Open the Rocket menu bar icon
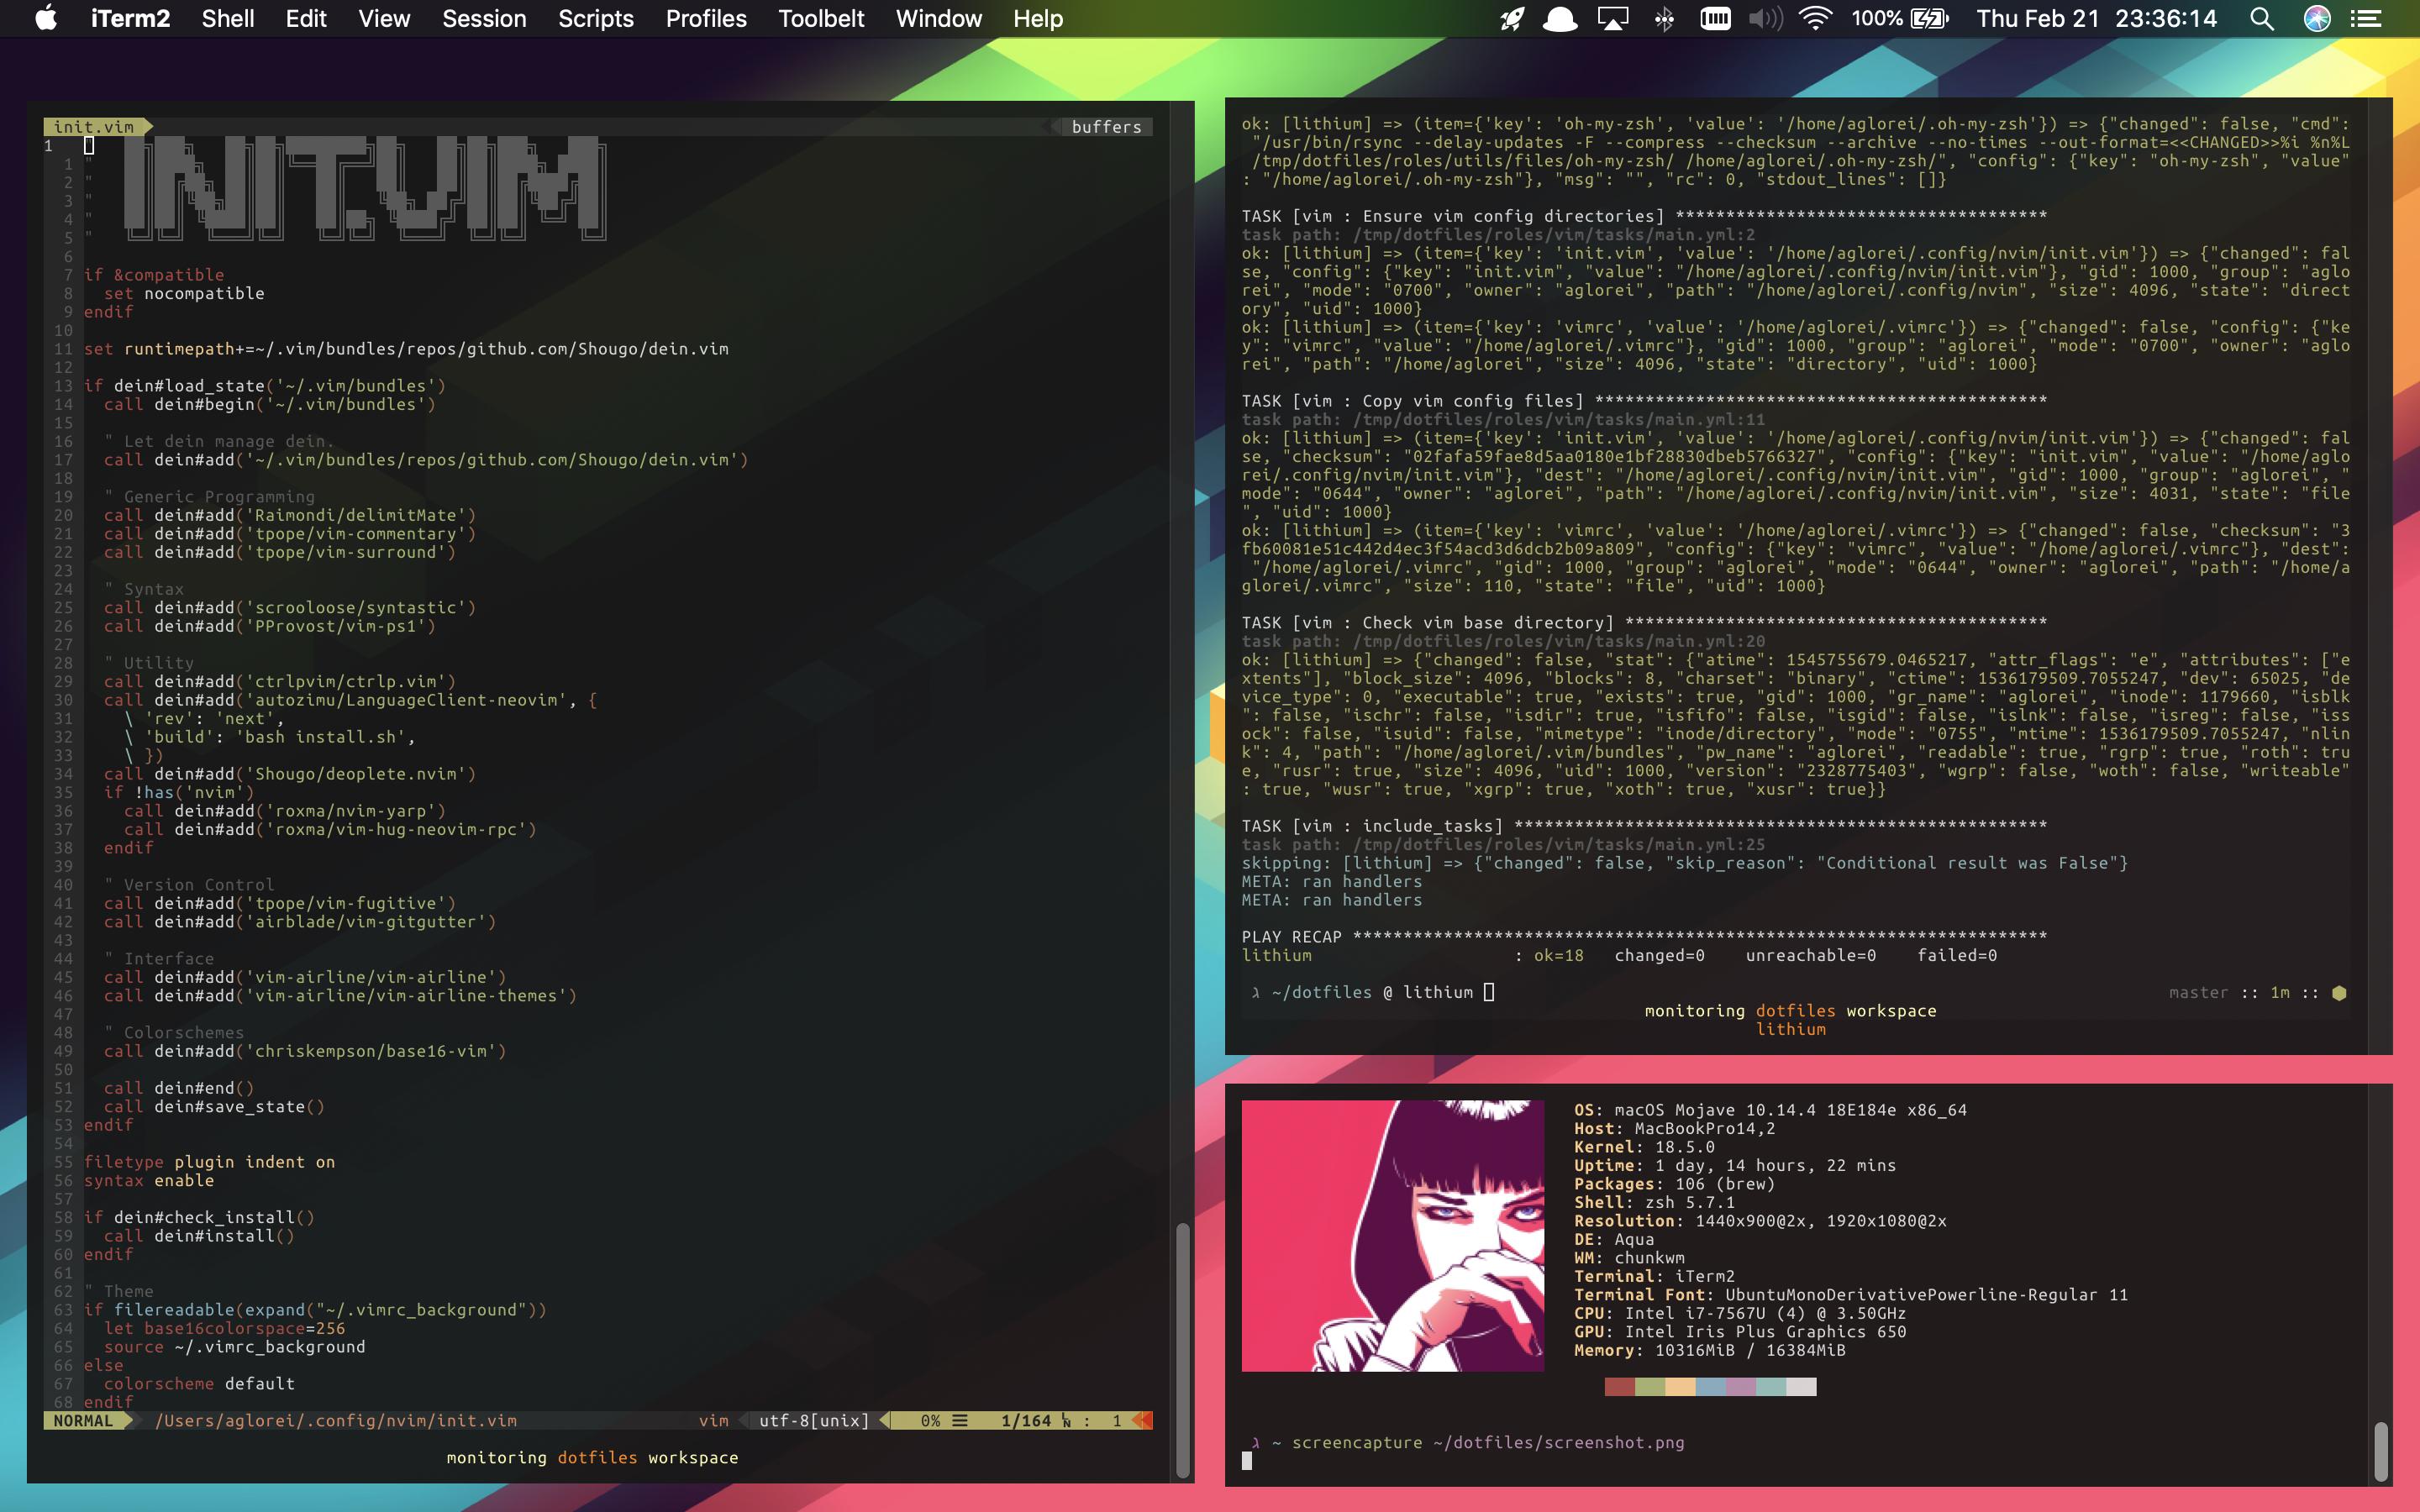The image size is (2420, 1512). coord(1512,19)
